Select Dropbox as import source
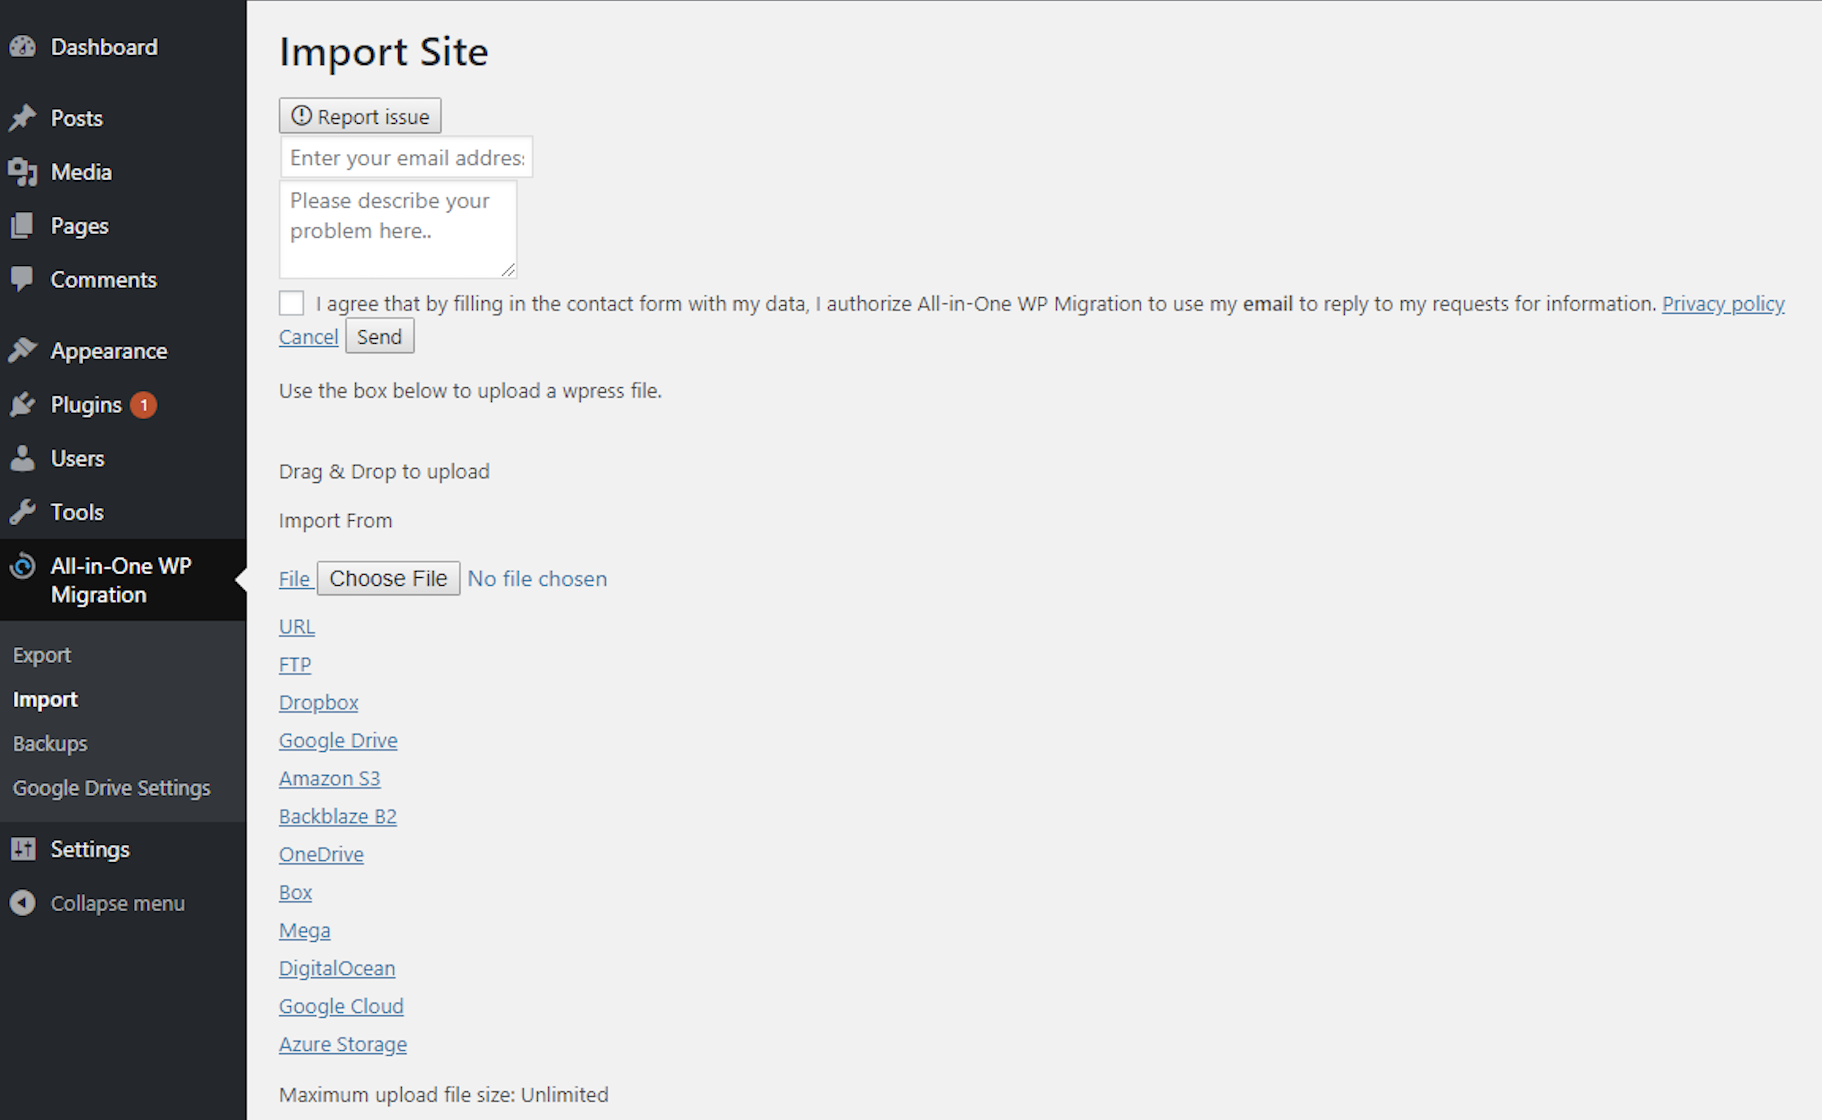The image size is (1822, 1120). coord(318,702)
